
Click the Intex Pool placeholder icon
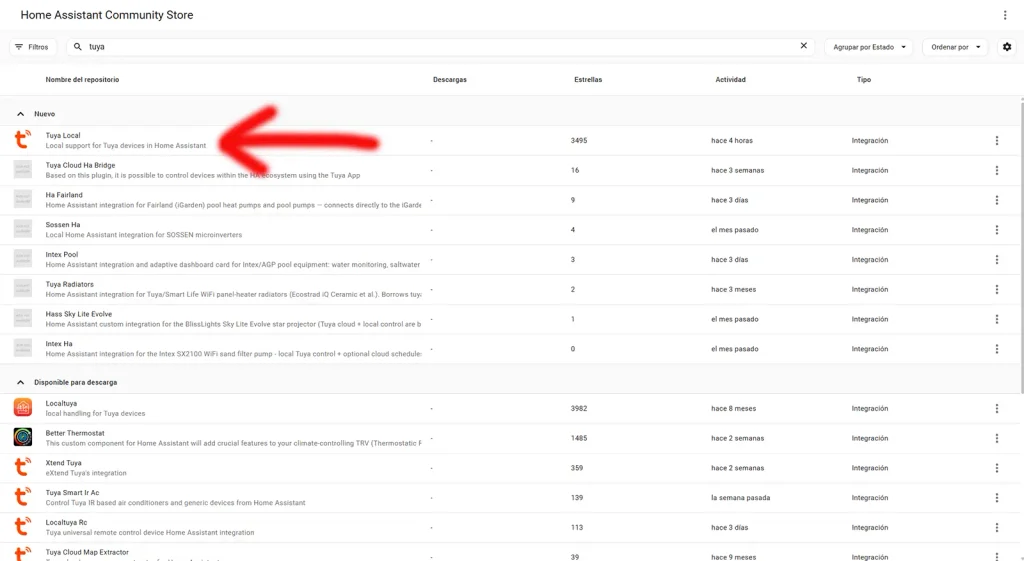[23, 259]
